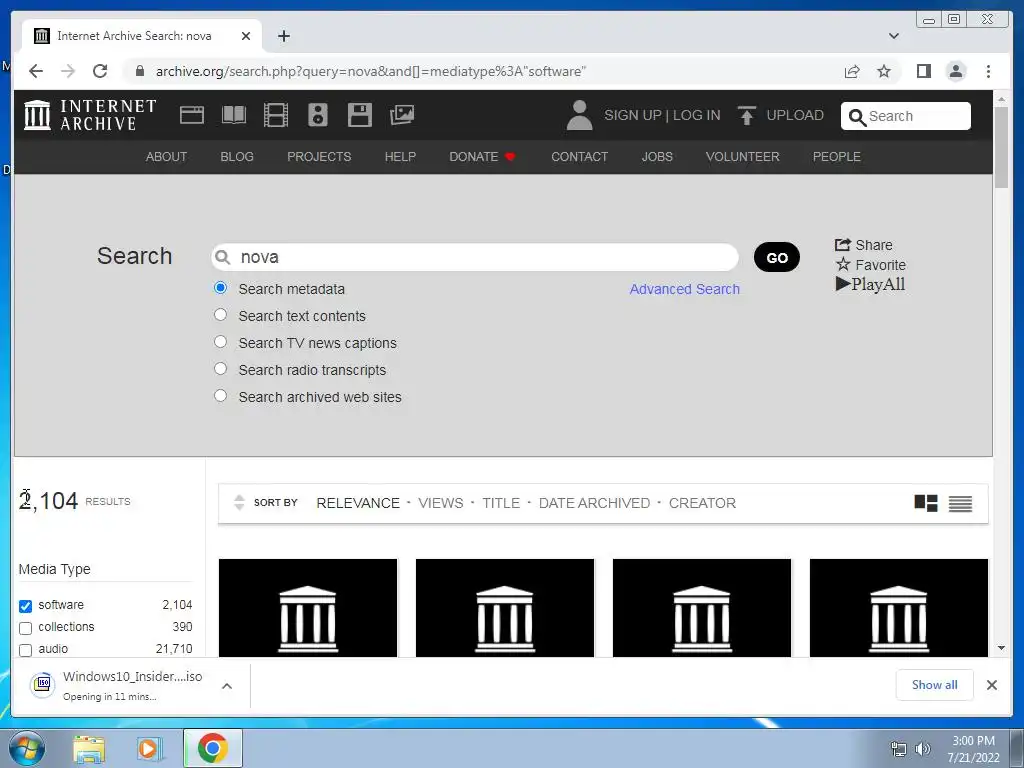Click SIGN UP link

(x=633, y=115)
